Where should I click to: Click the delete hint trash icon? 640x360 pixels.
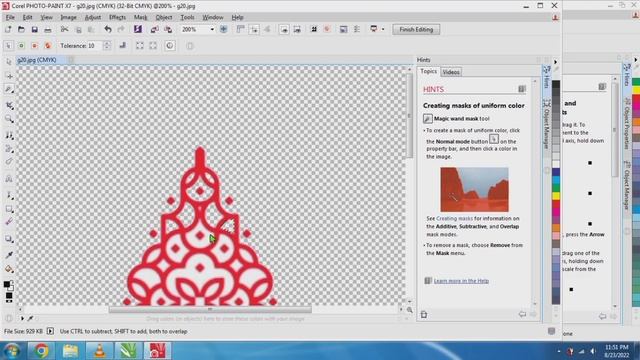pos(424,315)
